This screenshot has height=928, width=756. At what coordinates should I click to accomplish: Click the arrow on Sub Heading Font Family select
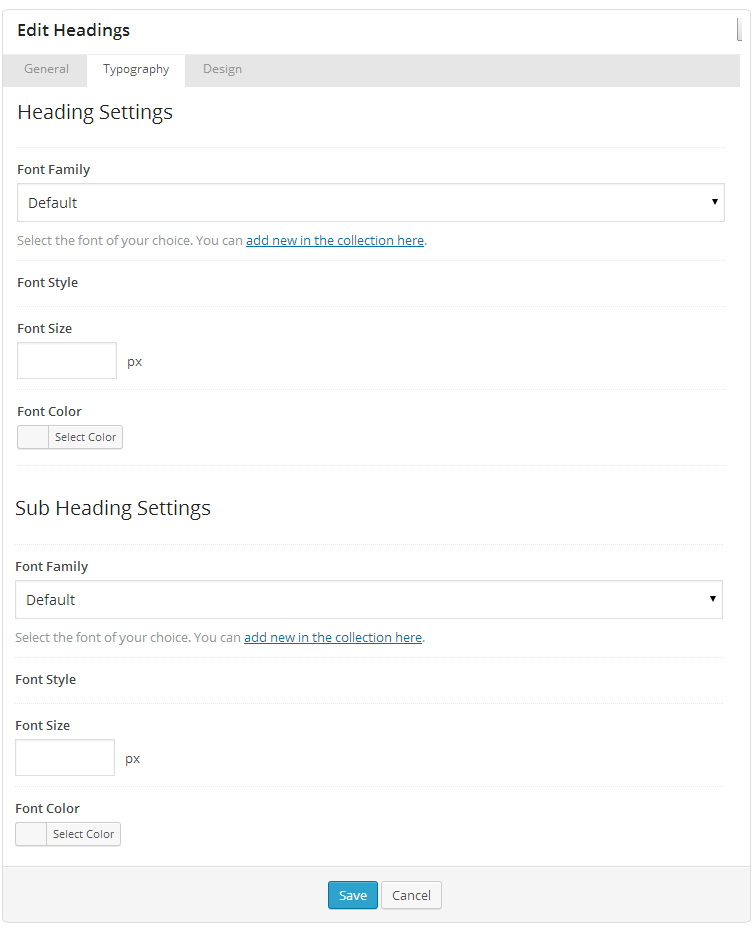(712, 599)
